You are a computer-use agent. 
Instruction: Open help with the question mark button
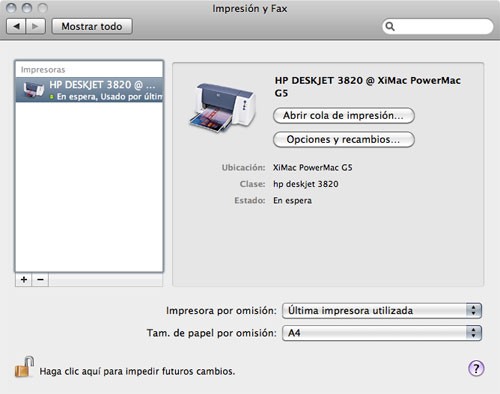476,368
